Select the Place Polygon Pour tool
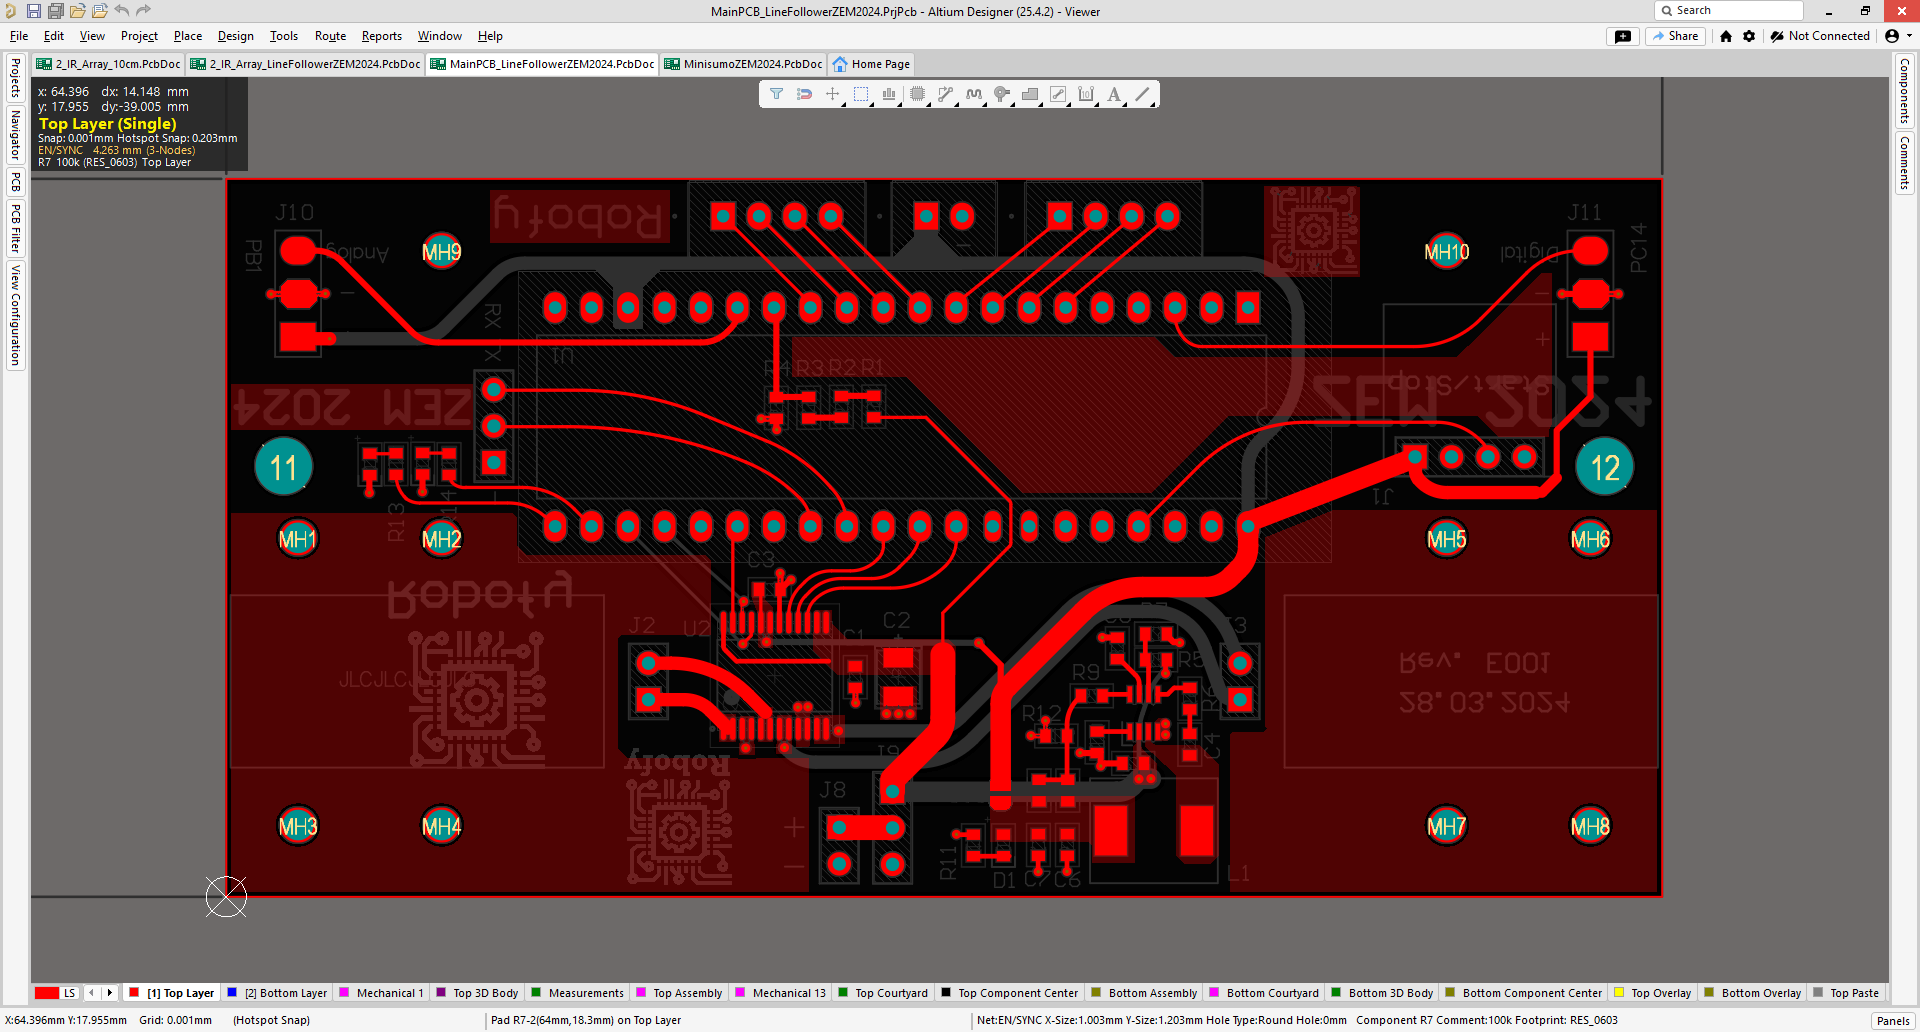The width and height of the screenshot is (1920, 1032). [1029, 94]
